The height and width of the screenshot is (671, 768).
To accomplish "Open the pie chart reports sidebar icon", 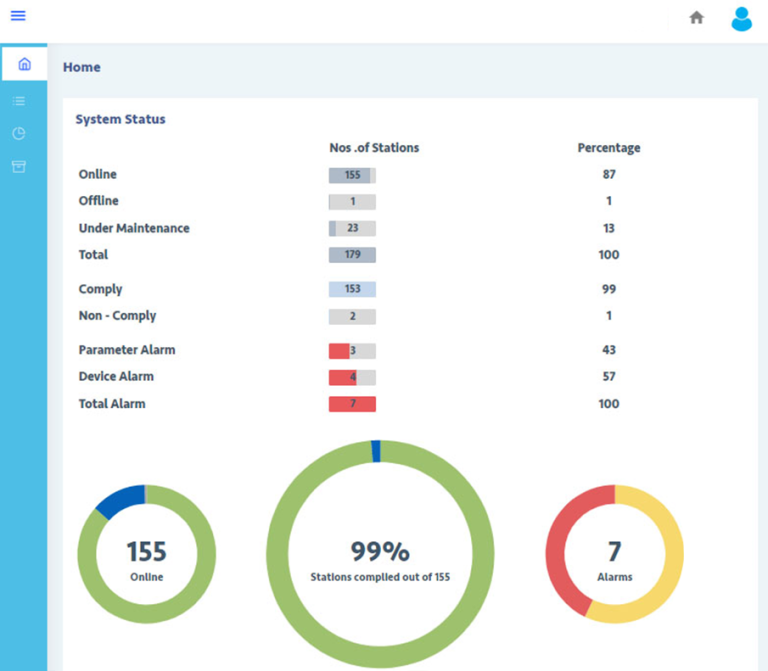I will point(19,133).
